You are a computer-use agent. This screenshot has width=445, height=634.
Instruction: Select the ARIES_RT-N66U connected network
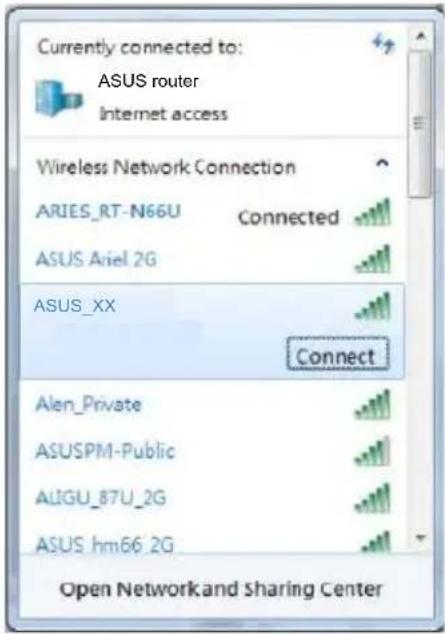click(x=213, y=213)
